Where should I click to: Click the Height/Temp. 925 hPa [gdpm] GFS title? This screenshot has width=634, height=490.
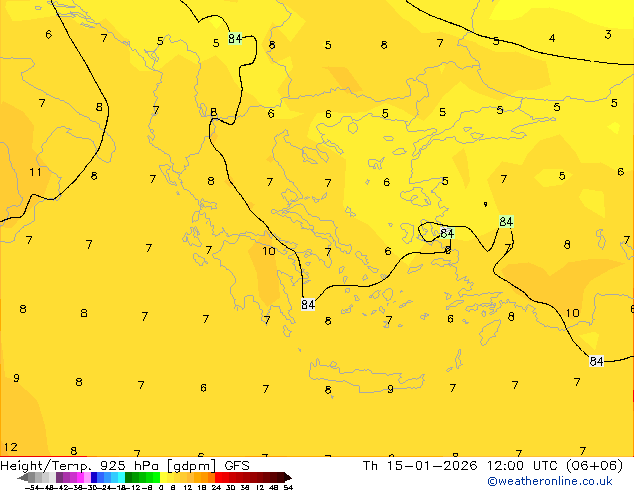pyautogui.click(x=125, y=466)
